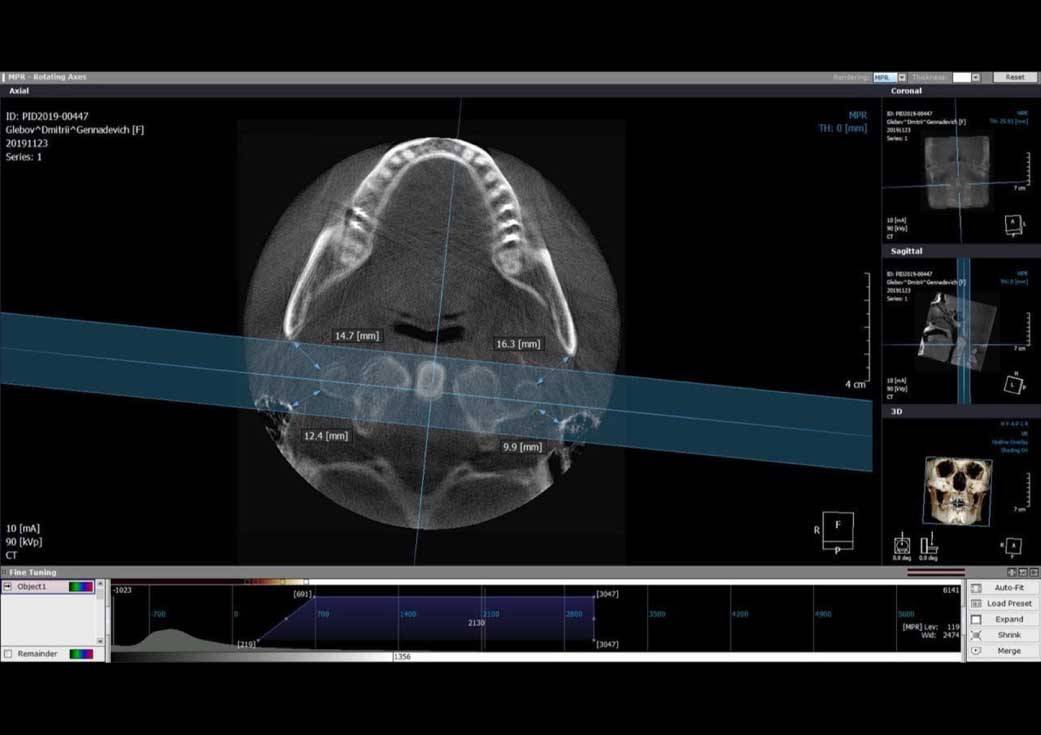Toggle the Fine Tuning panel collapse box

click(4, 572)
